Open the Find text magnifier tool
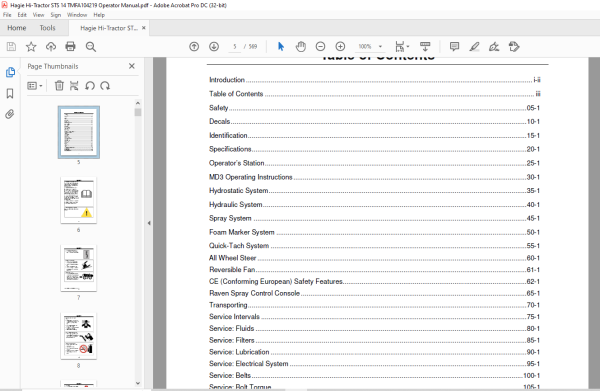This screenshot has height=391, width=600. [x=91, y=47]
